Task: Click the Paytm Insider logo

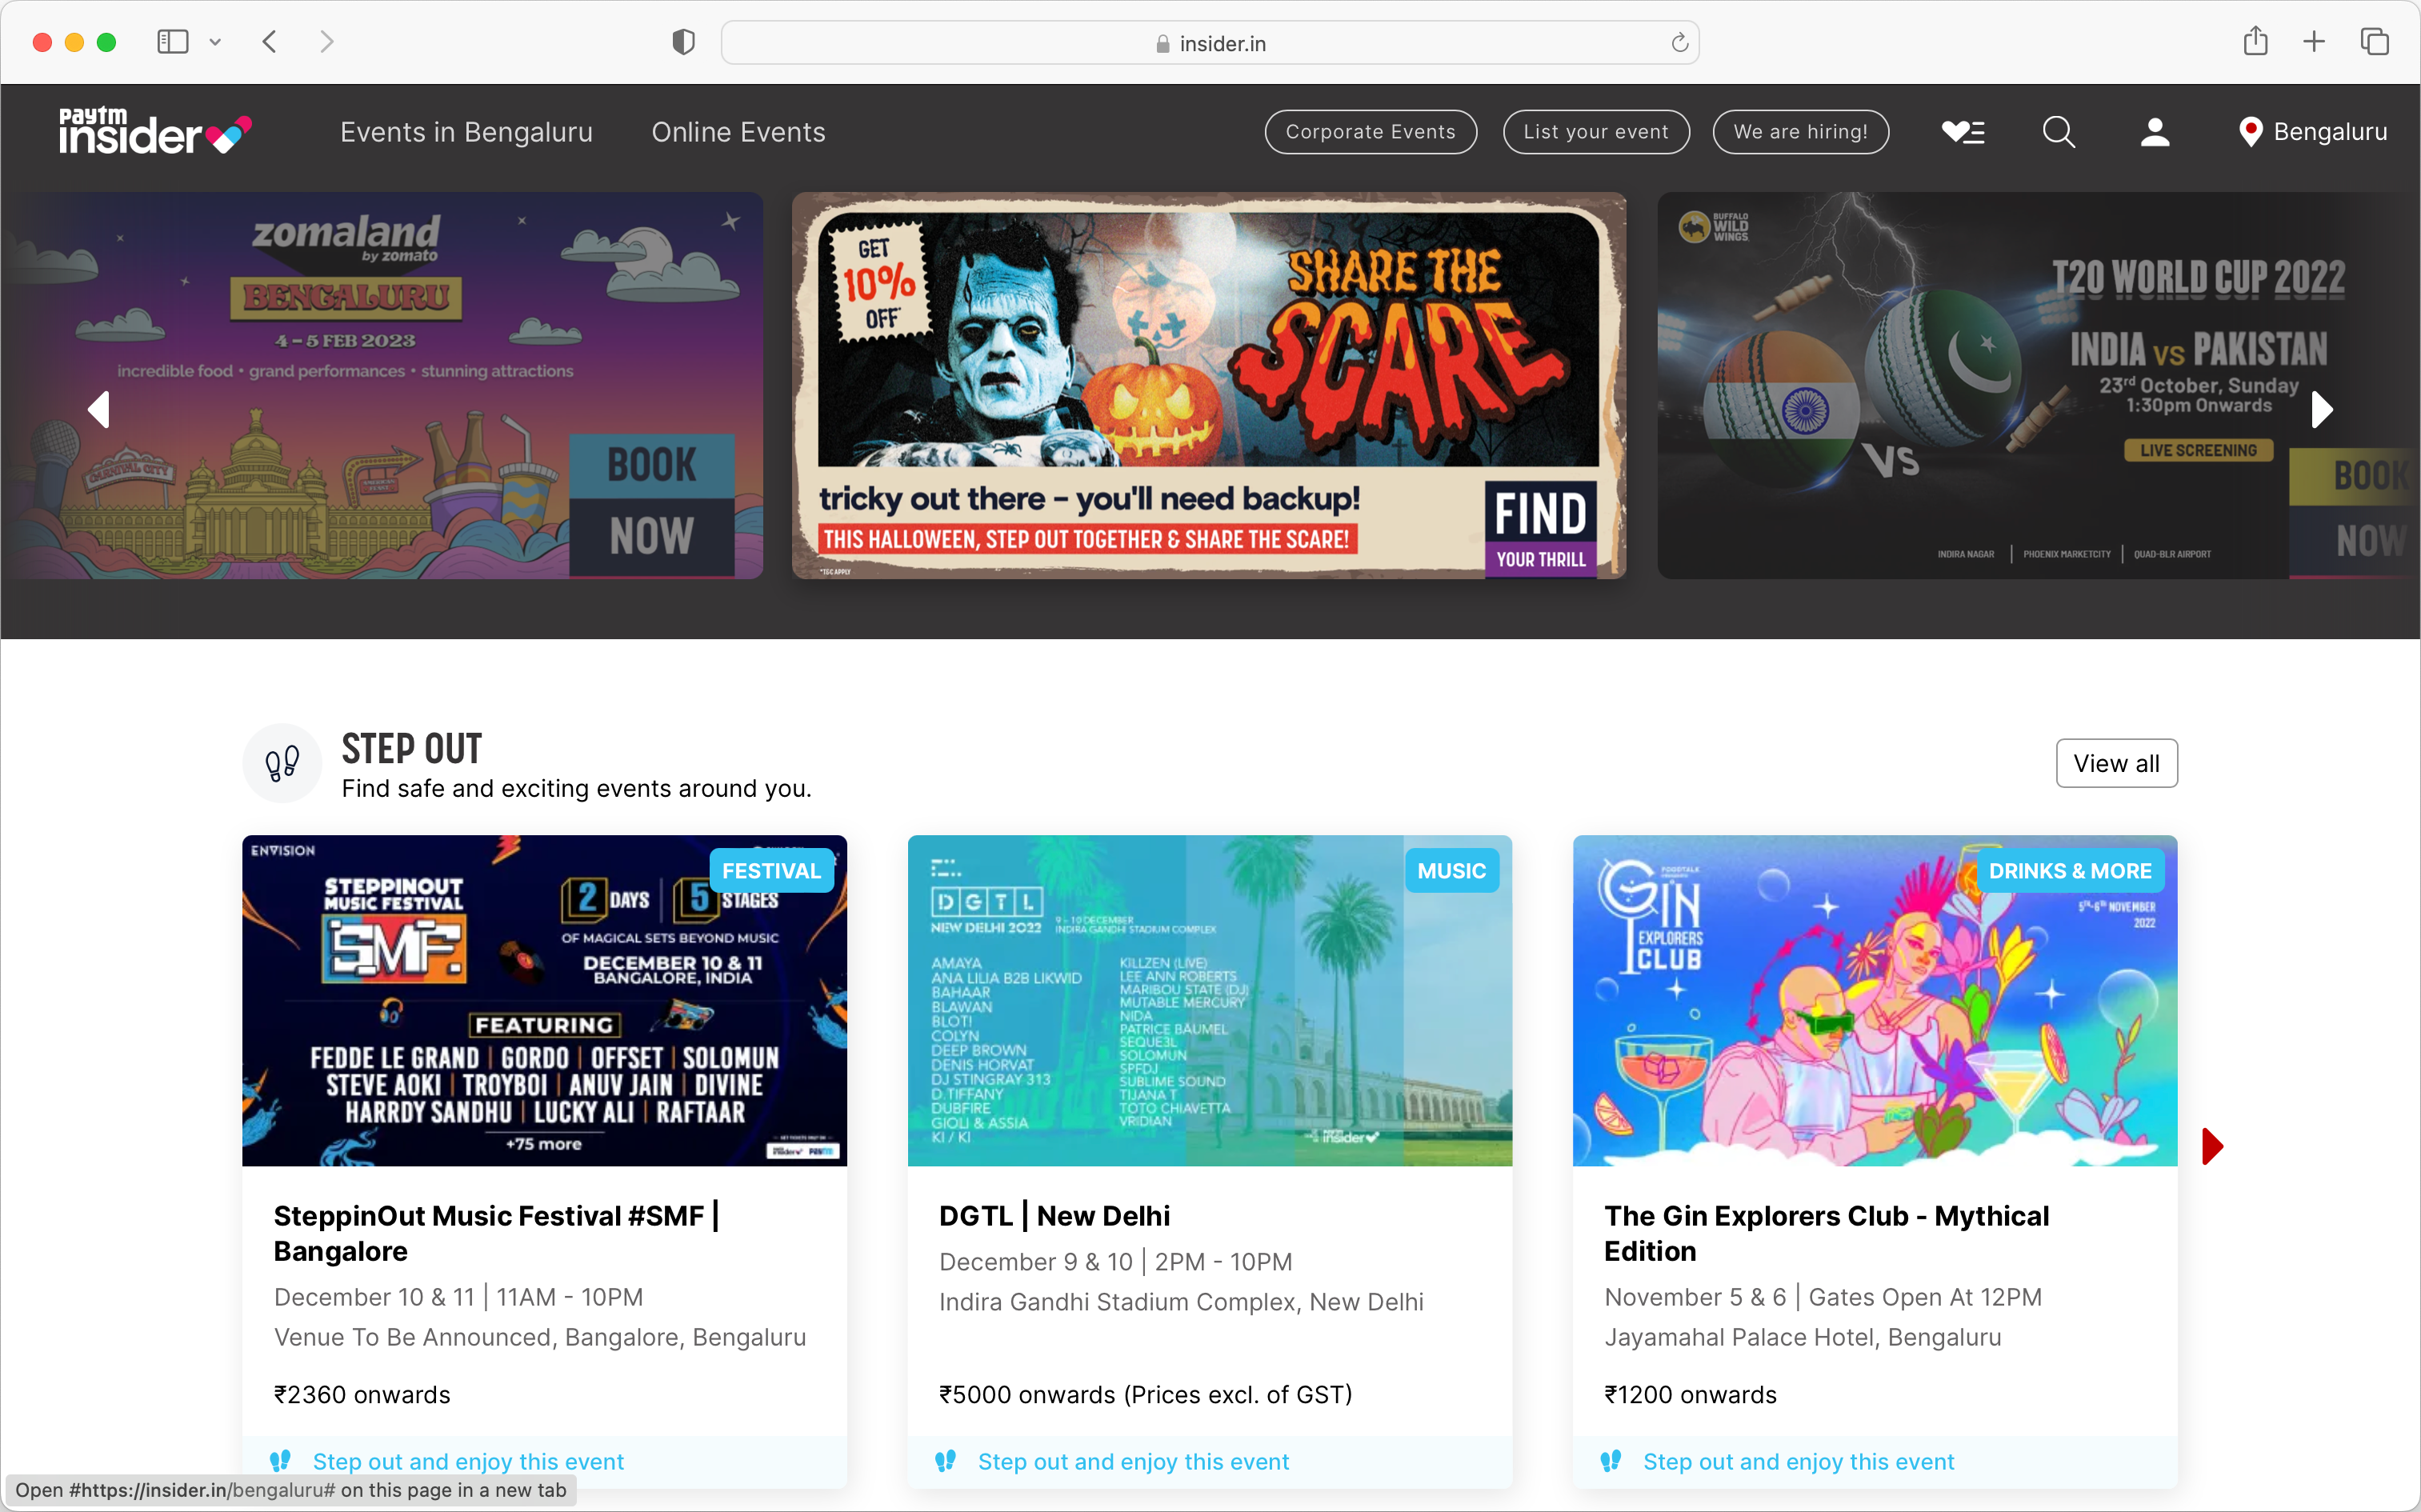Action: click(154, 131)
